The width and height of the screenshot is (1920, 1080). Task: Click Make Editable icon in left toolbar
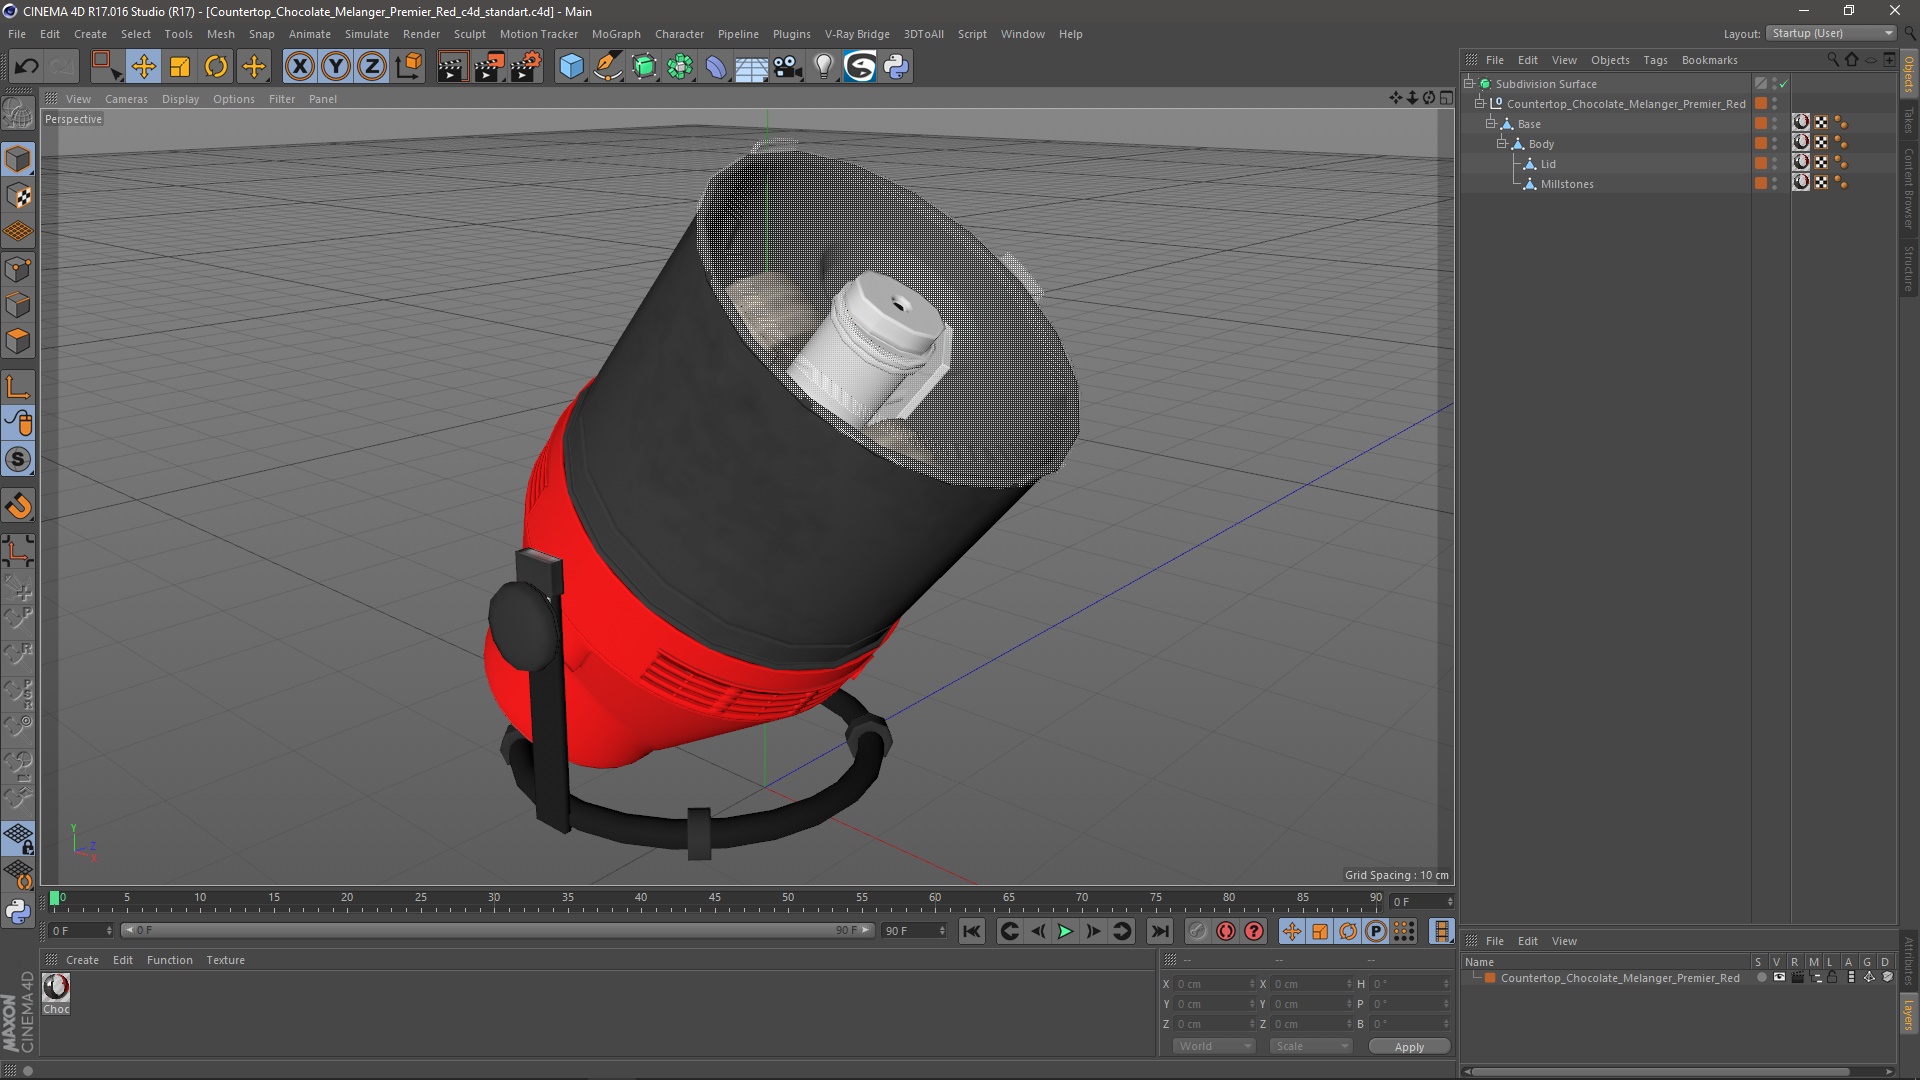coord(18,114)
